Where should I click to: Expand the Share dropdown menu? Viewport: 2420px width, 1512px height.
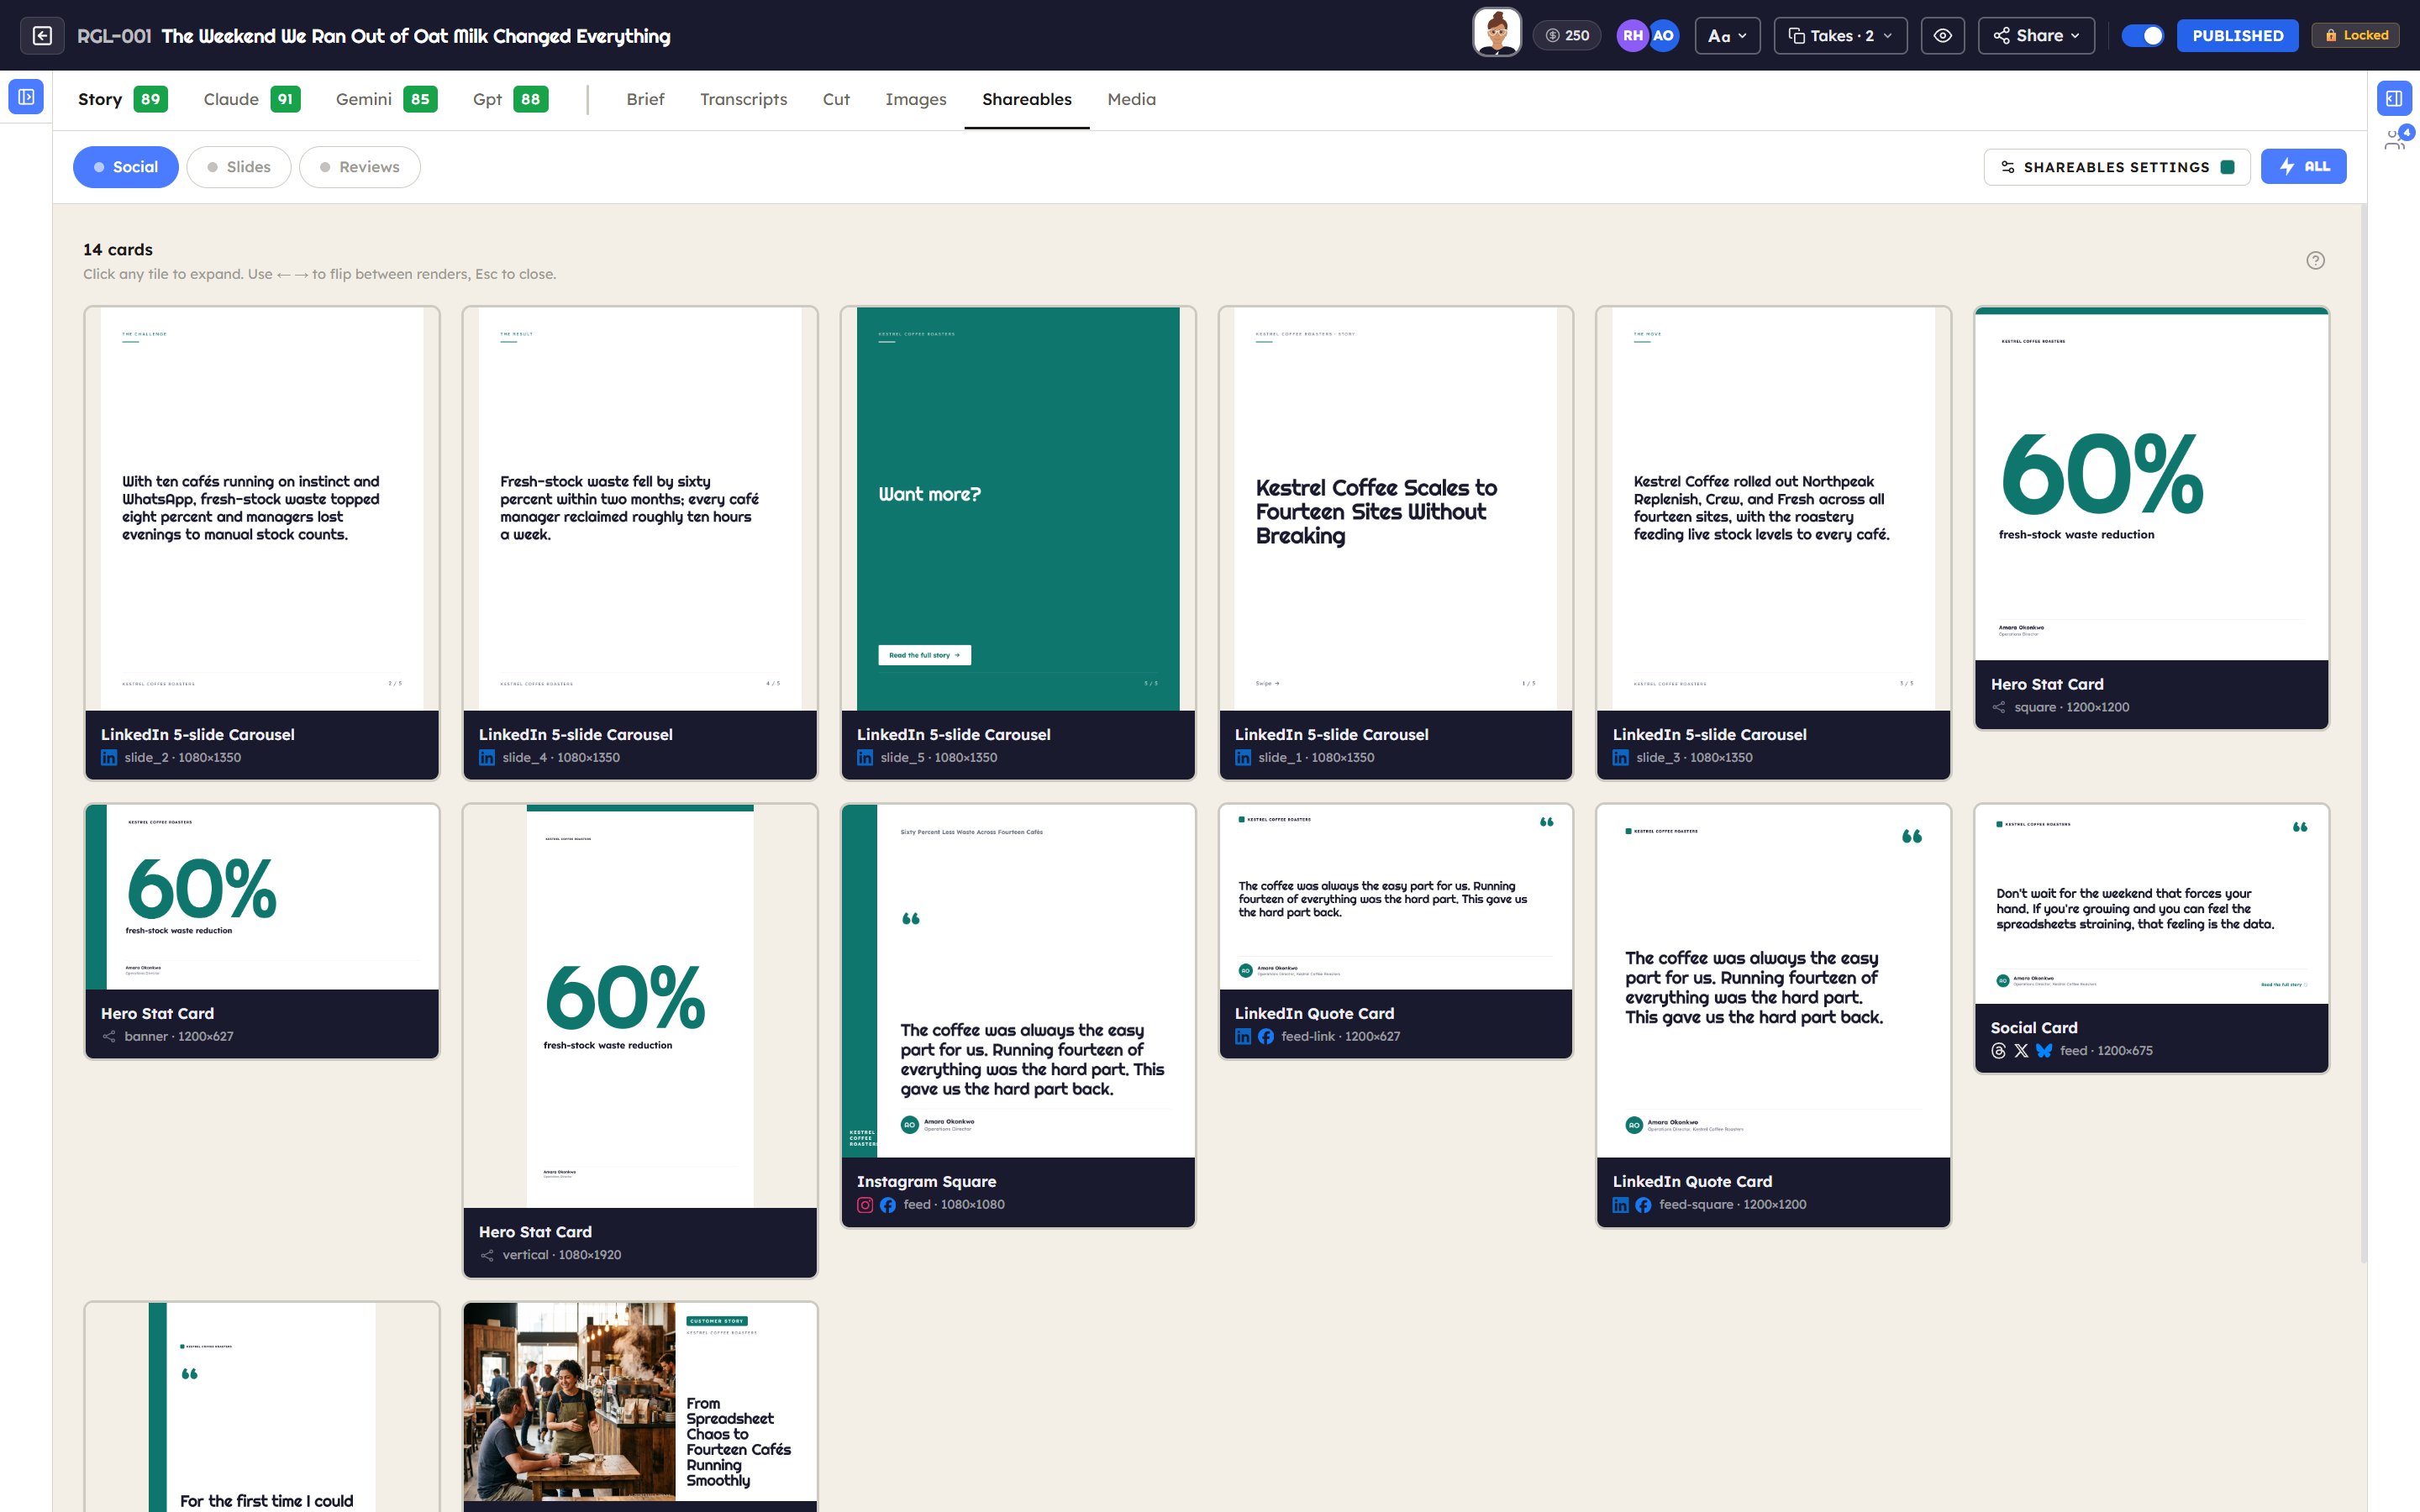click(x=2036, y=35)
